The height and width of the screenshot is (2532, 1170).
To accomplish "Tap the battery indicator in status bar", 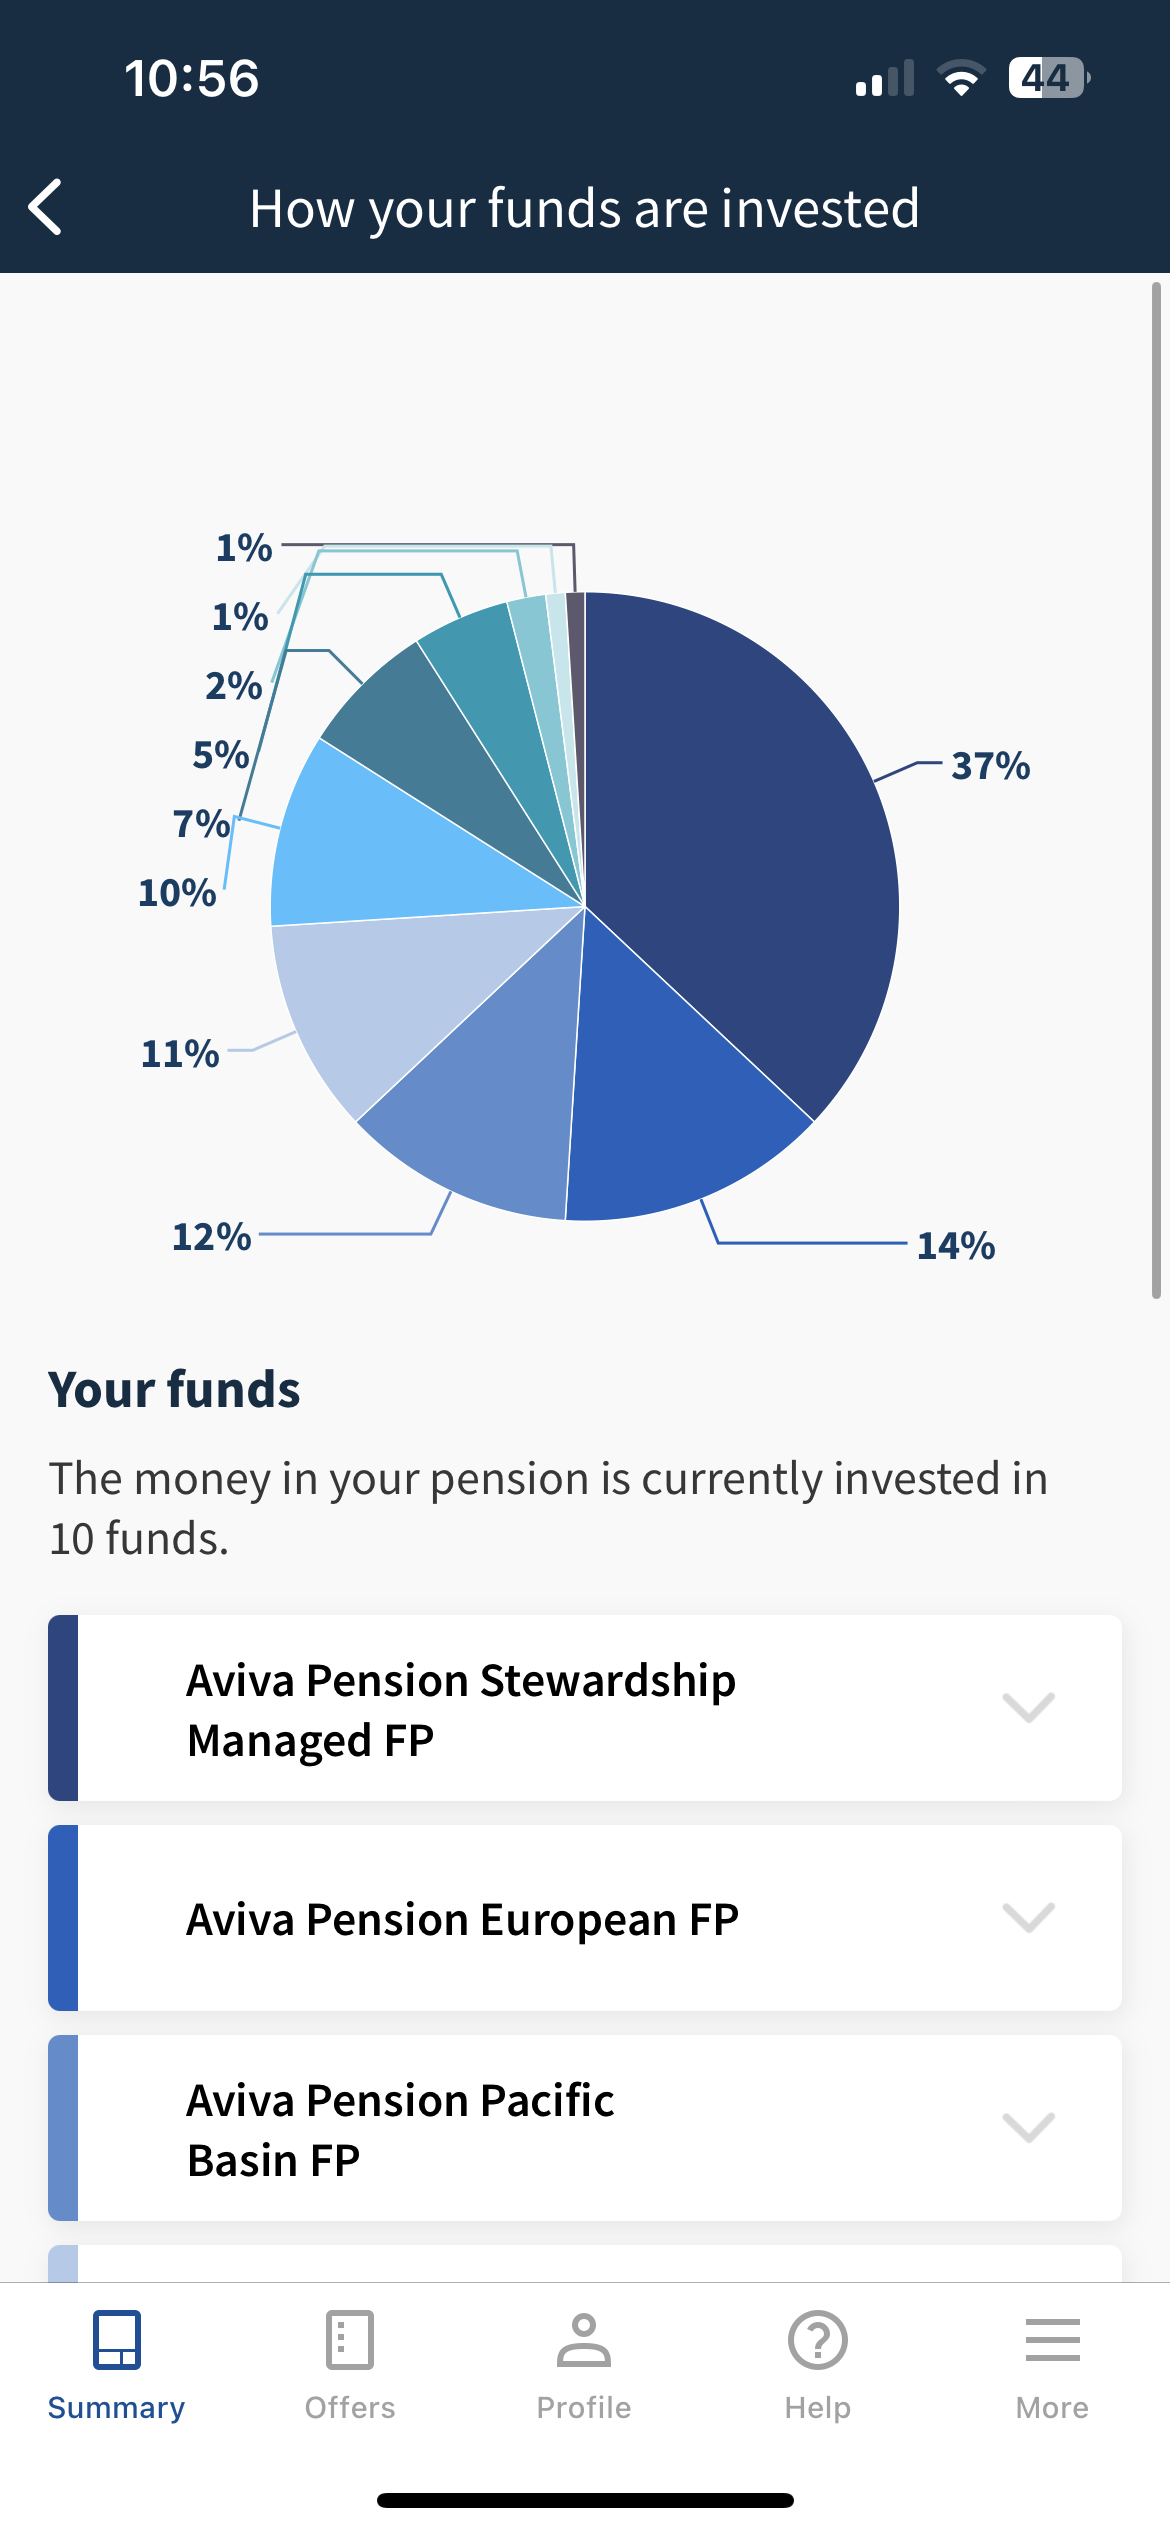I will pos(1048,78).
